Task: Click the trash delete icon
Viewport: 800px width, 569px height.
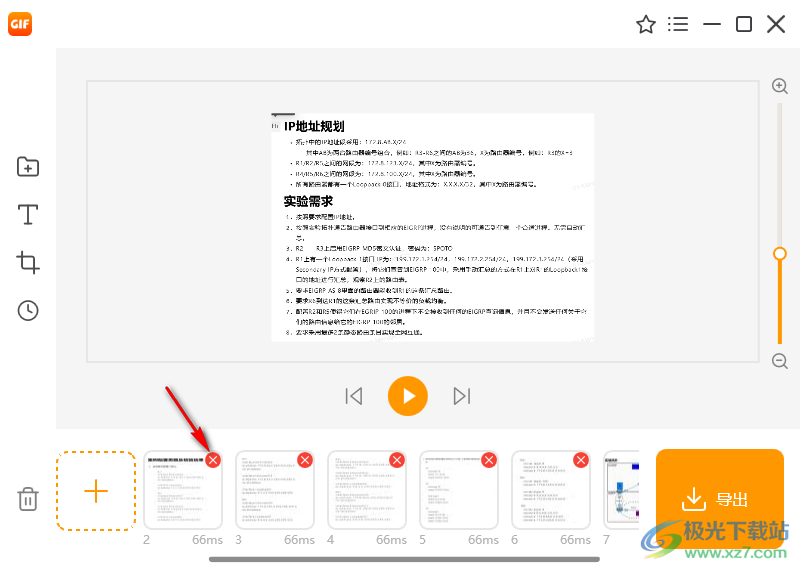Action: tap(28, 498)
